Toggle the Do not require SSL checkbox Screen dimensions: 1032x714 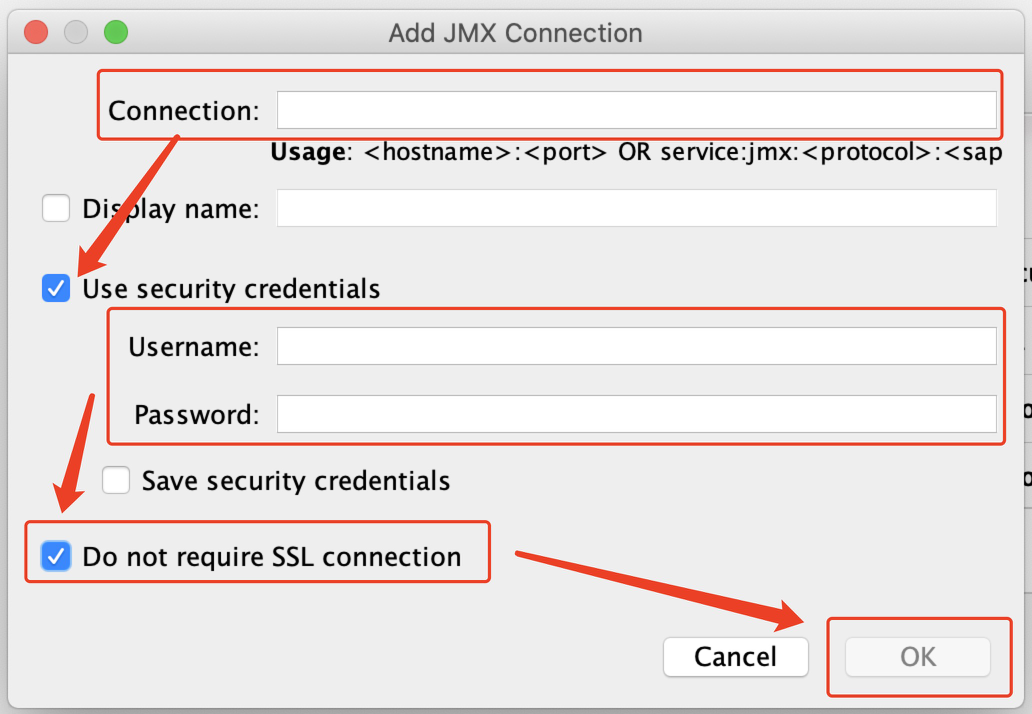[56, 556]
